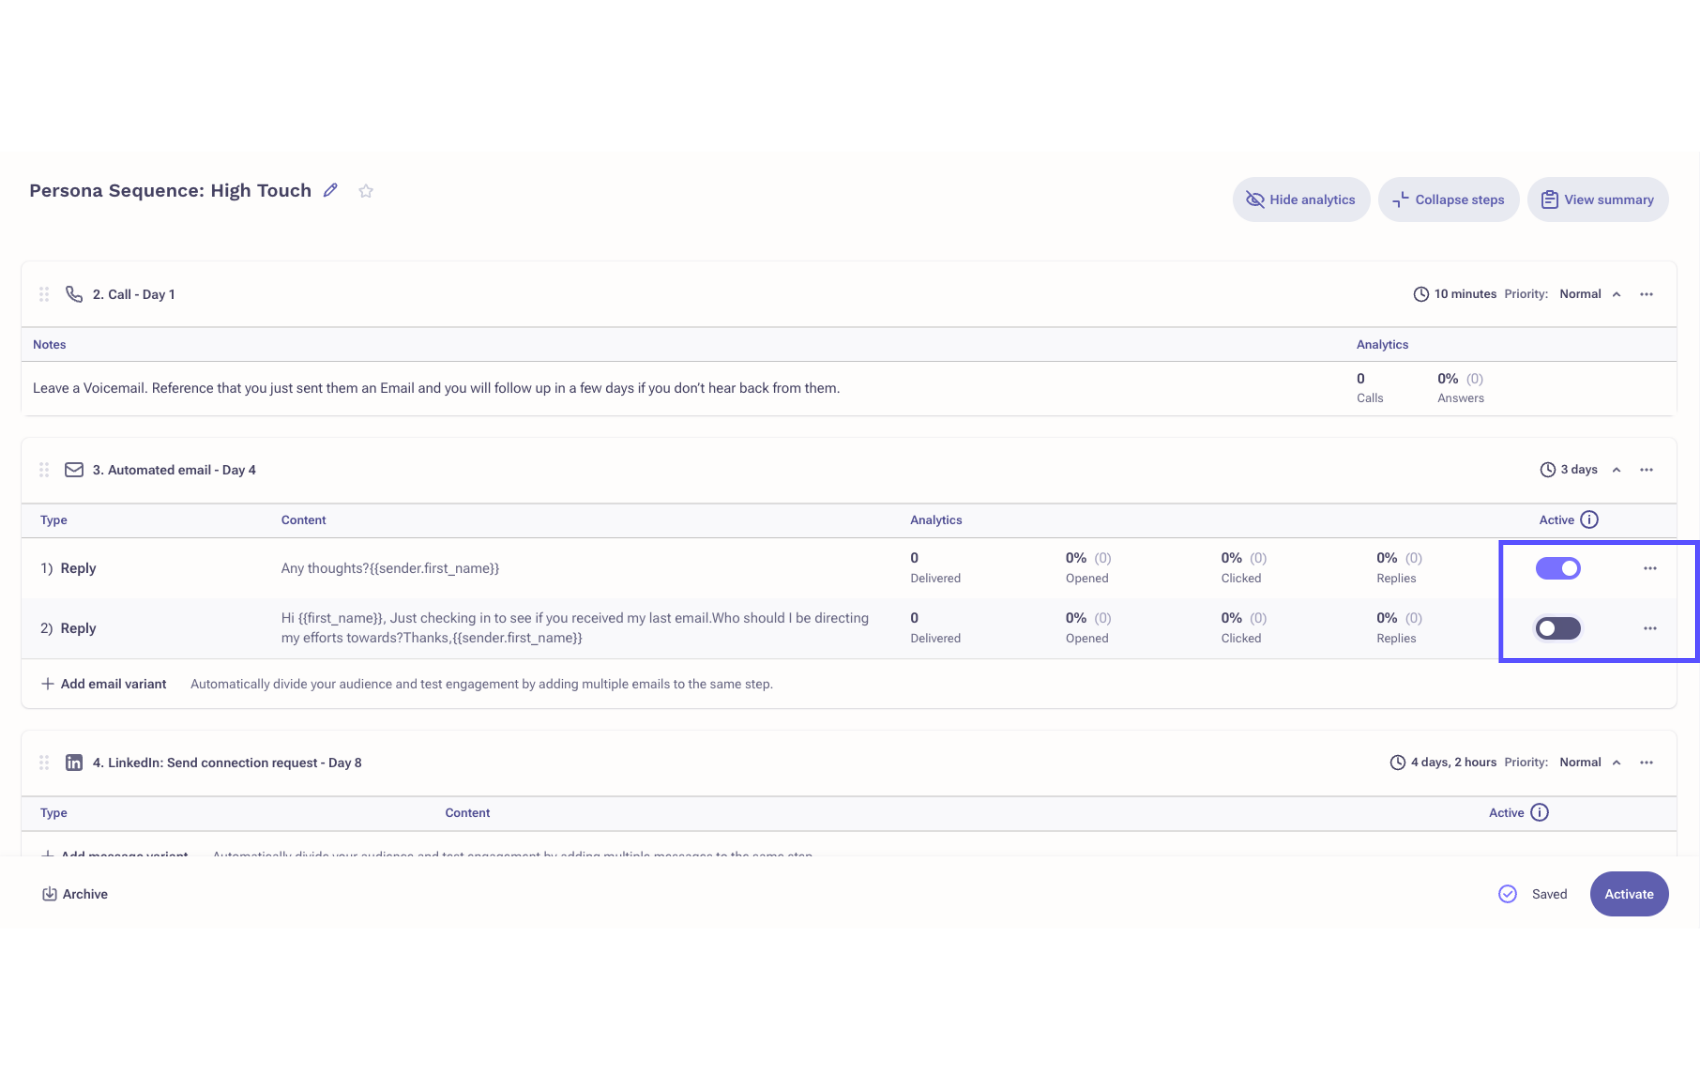Click the Saved status checkmark icon

(1507, 894)
